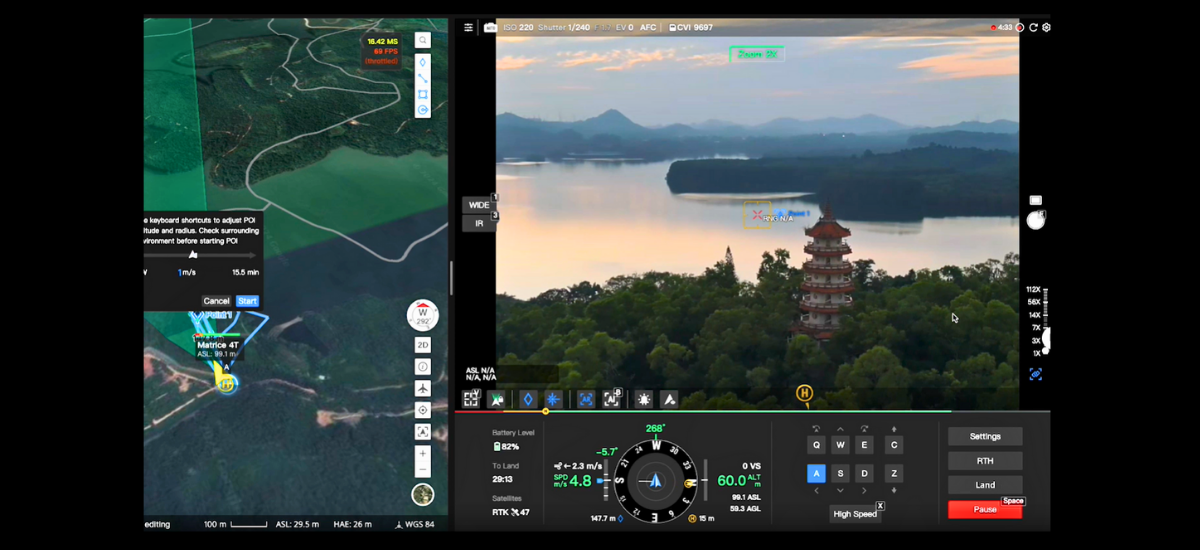Click the Q rotate-left key
Viewport: 1200px width, 550px height.
(816, 445)
